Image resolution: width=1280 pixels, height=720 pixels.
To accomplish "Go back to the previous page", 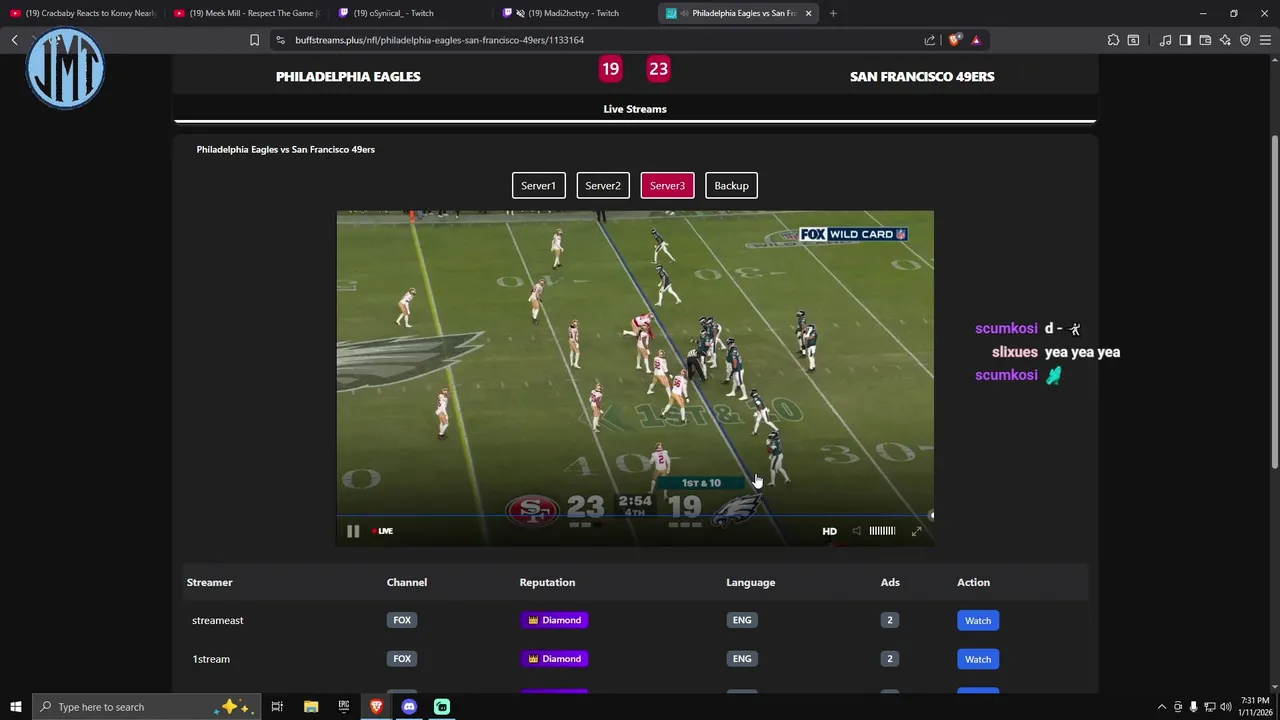I will click(14, 40).
